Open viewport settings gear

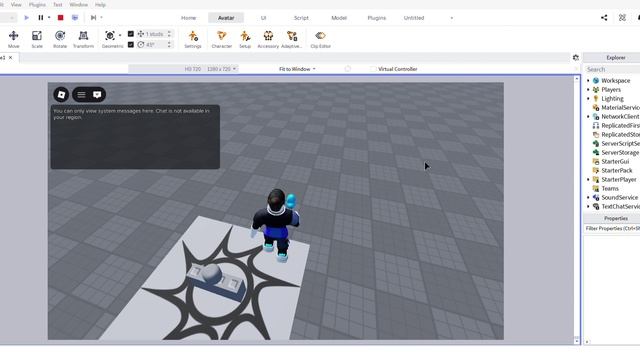576,58
